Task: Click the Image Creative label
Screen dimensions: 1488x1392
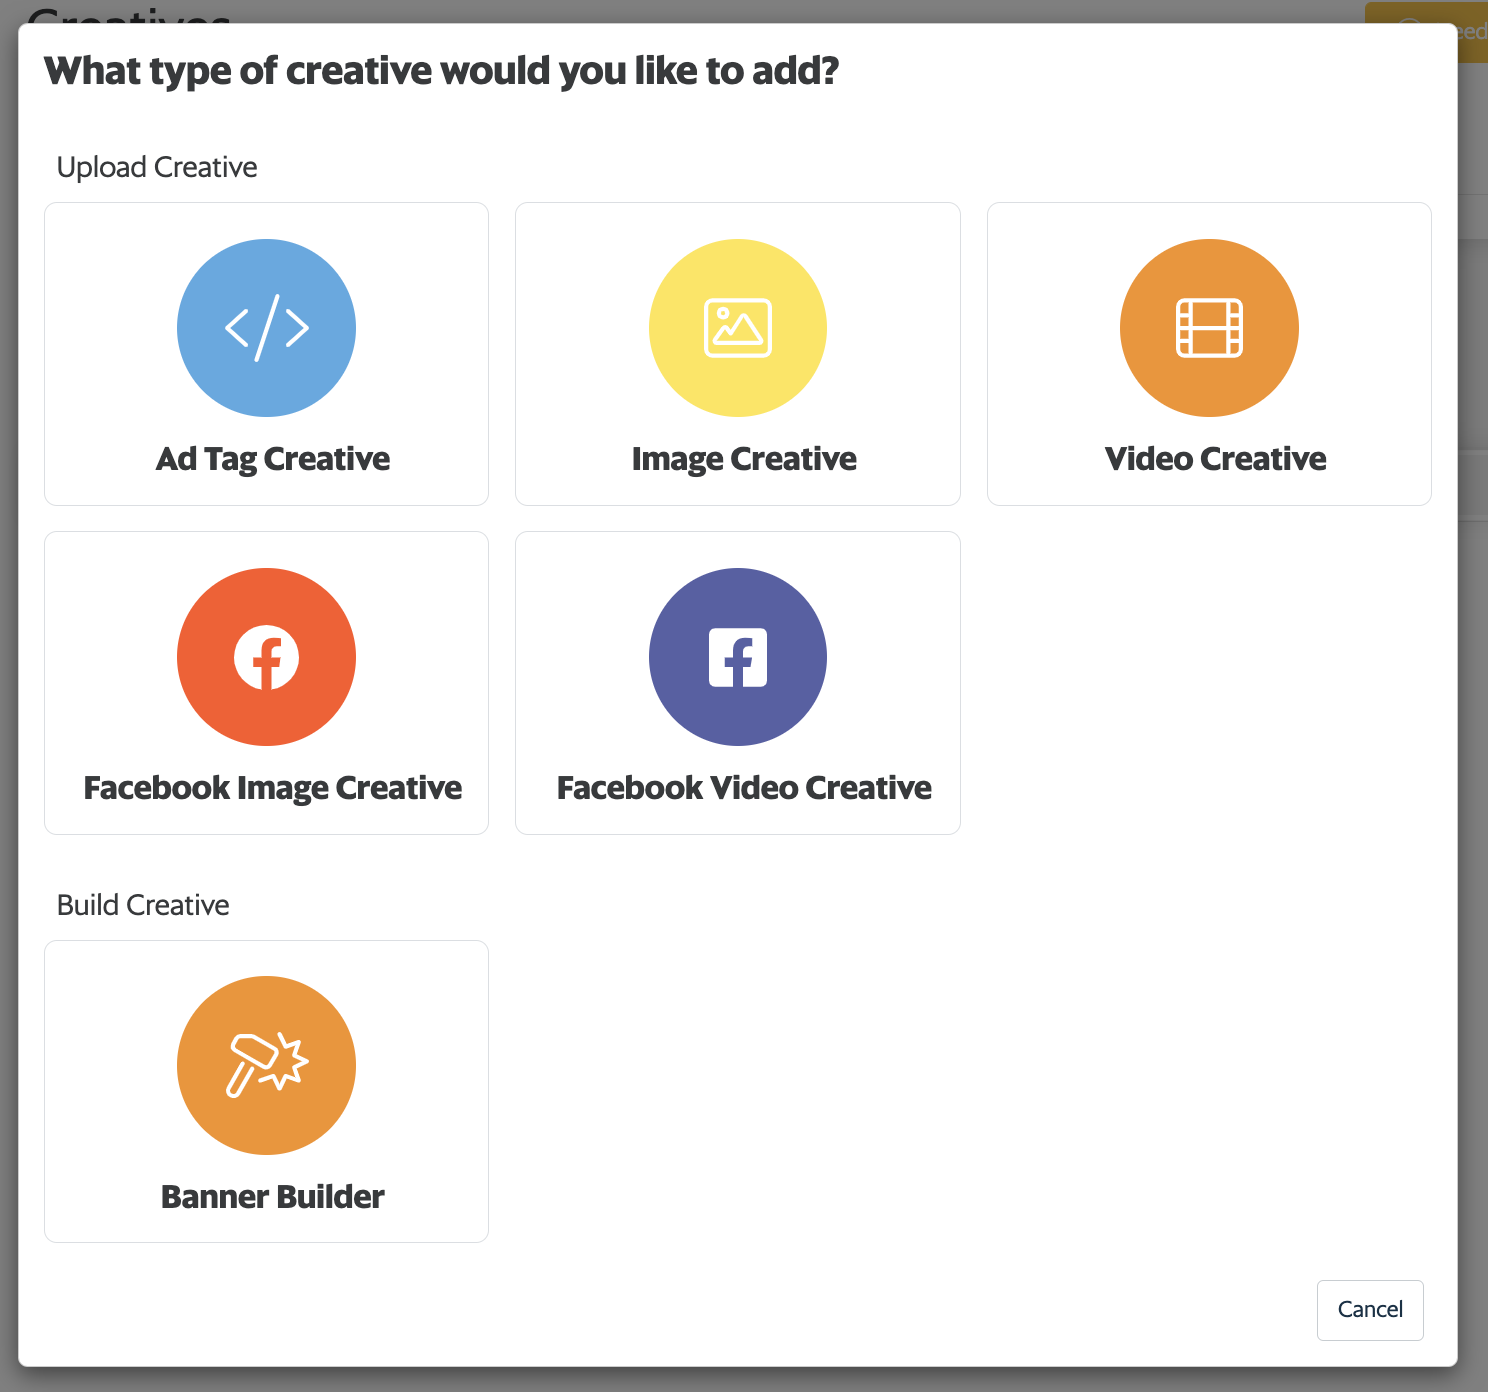Action: tap(744, 459)
